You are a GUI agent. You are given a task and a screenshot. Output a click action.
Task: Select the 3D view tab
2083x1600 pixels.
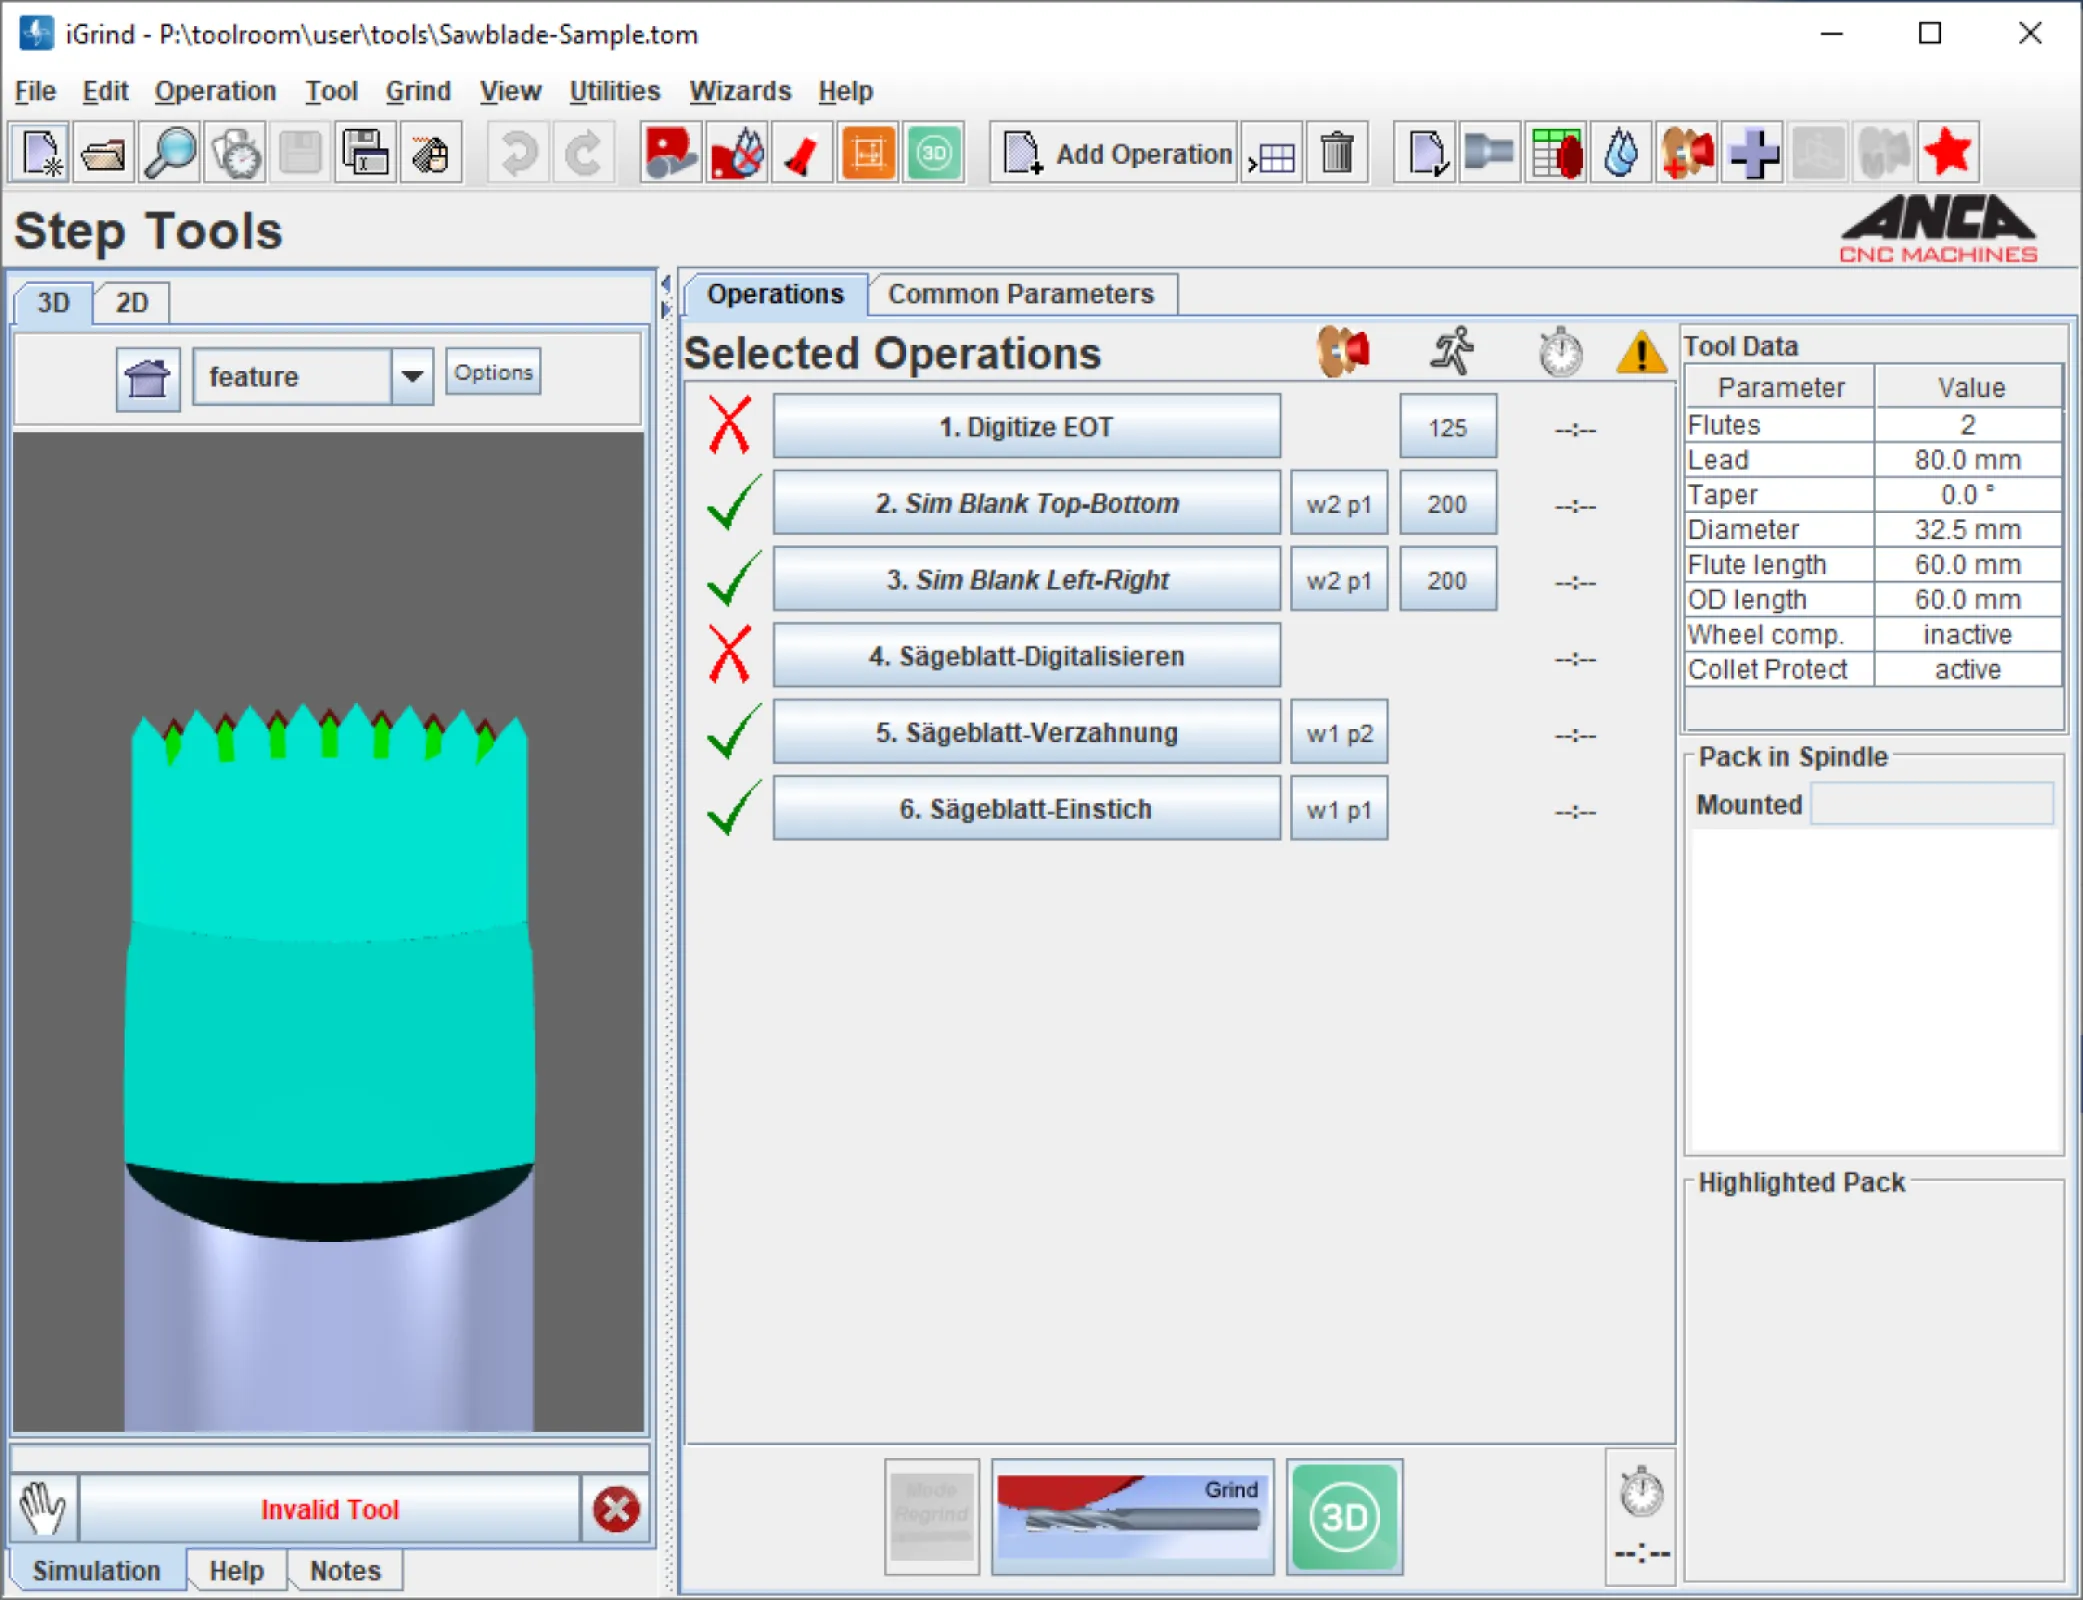(53, 302)
